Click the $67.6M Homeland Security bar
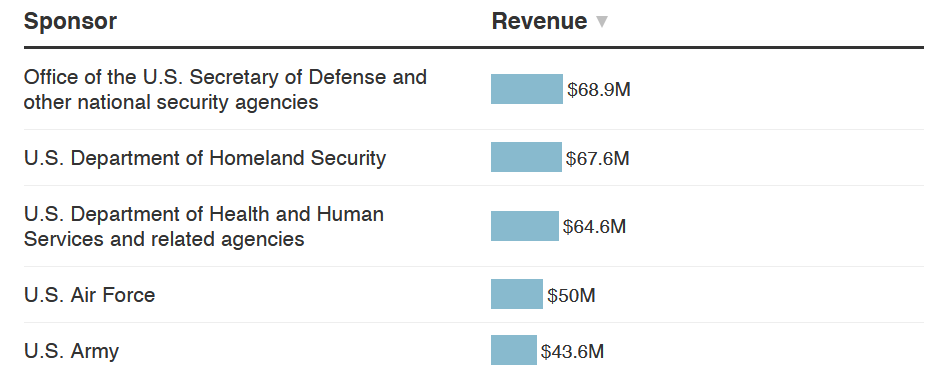The image size is (943, 374). [526, 157]
